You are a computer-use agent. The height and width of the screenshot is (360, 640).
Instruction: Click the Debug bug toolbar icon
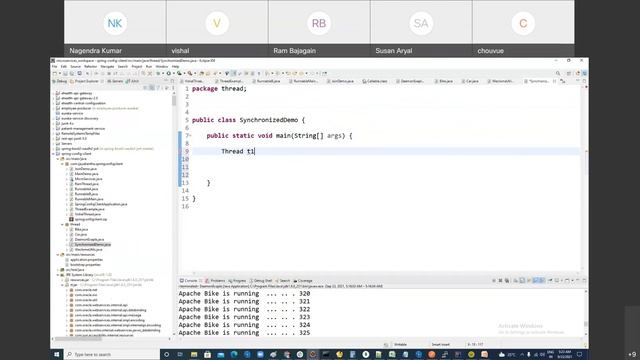158,73
